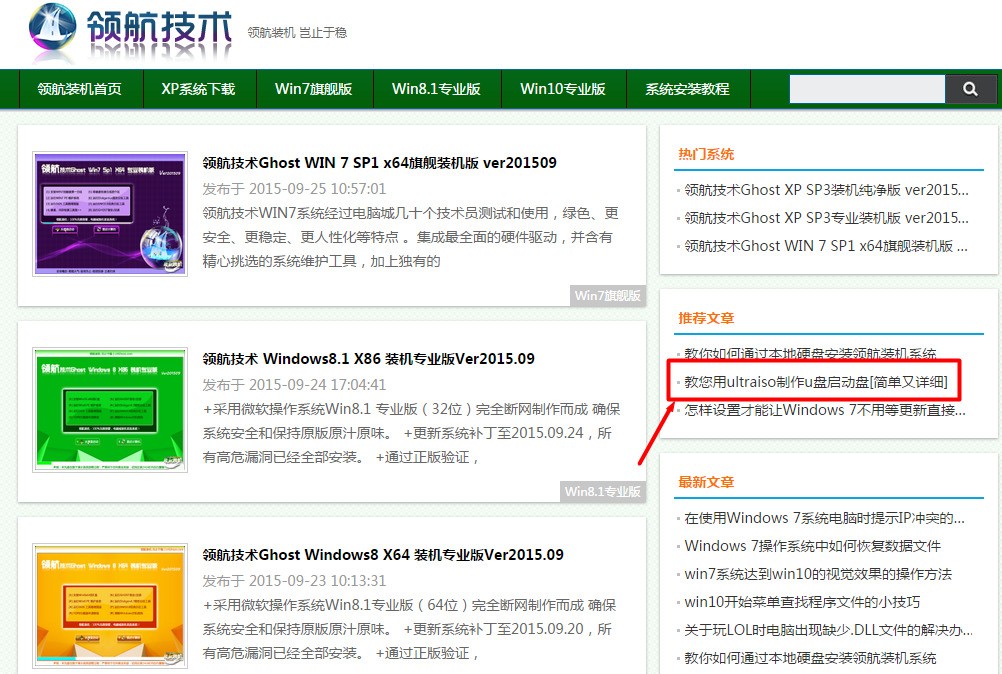Open the purple Win7 Ghost thumbnail
The height and width of the screenshot is (674, 1002).
[110, 213]
